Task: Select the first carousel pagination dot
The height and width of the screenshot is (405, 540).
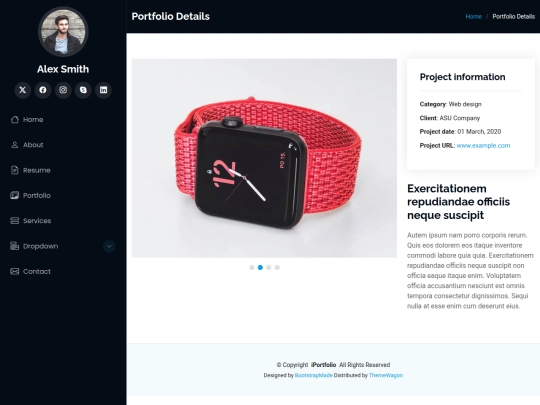Action: click(252, 267)
